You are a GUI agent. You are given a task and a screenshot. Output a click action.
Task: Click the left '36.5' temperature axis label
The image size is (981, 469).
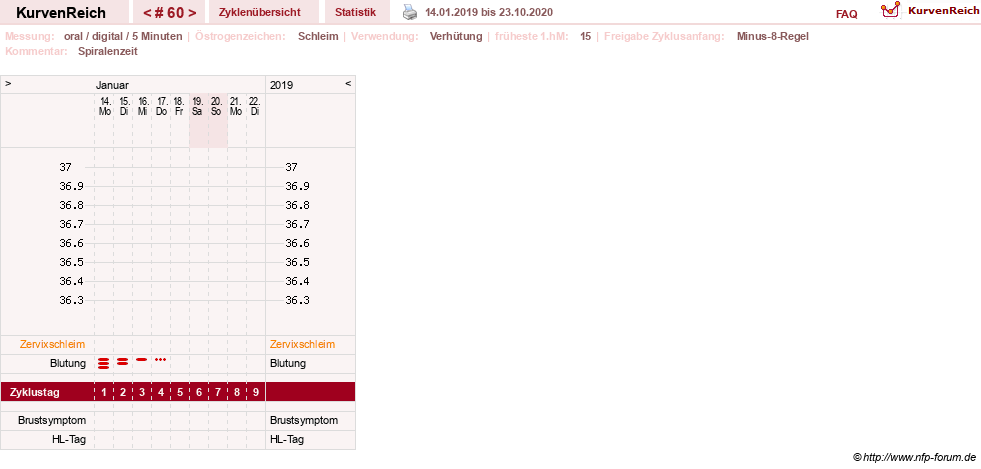[71, 262]
